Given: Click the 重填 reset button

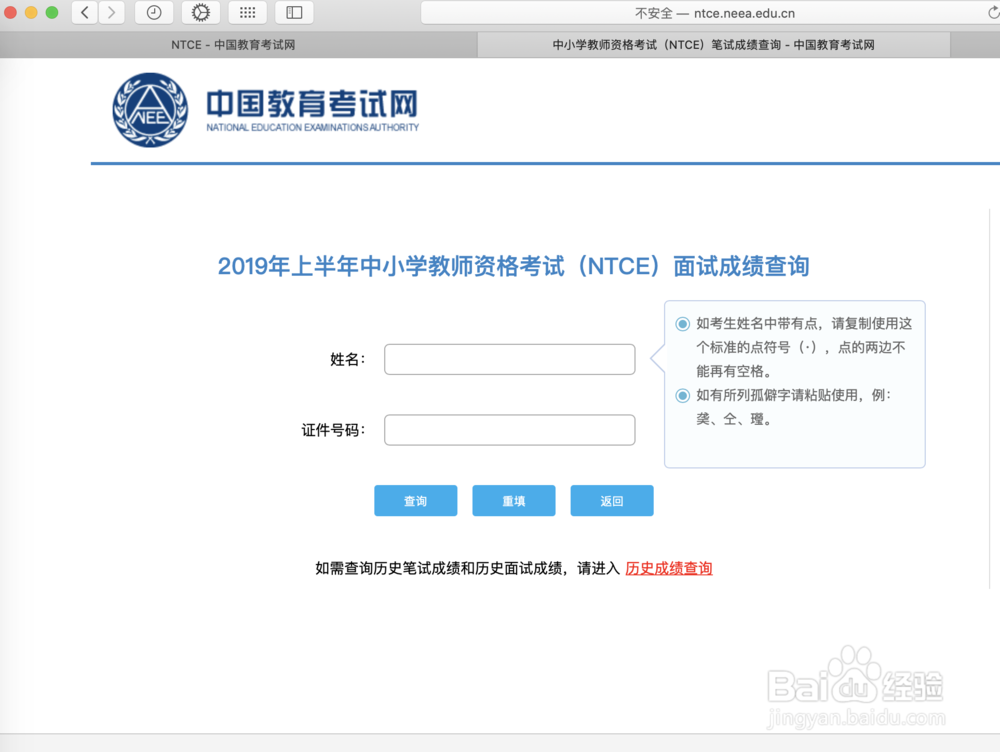Looking at the screenshot, I should (513, 501).
